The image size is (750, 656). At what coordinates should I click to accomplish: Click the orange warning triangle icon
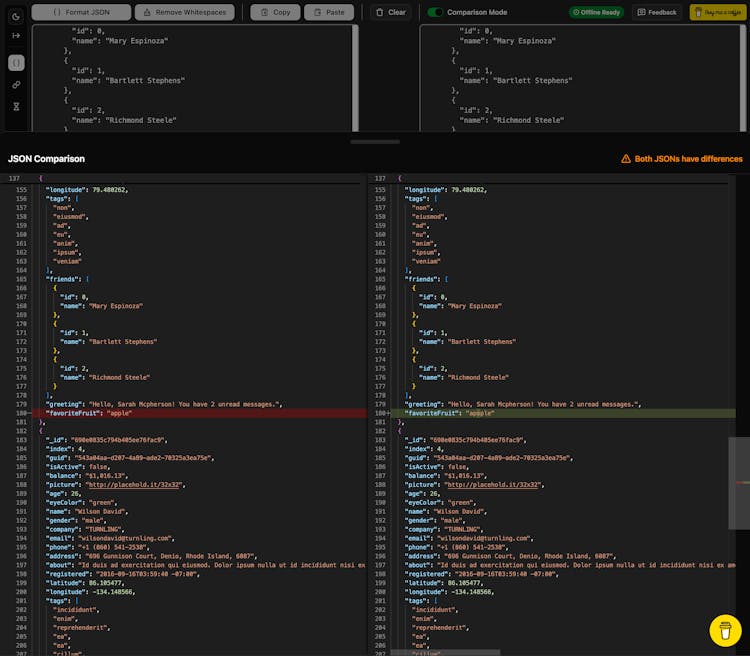coord(626,159)
